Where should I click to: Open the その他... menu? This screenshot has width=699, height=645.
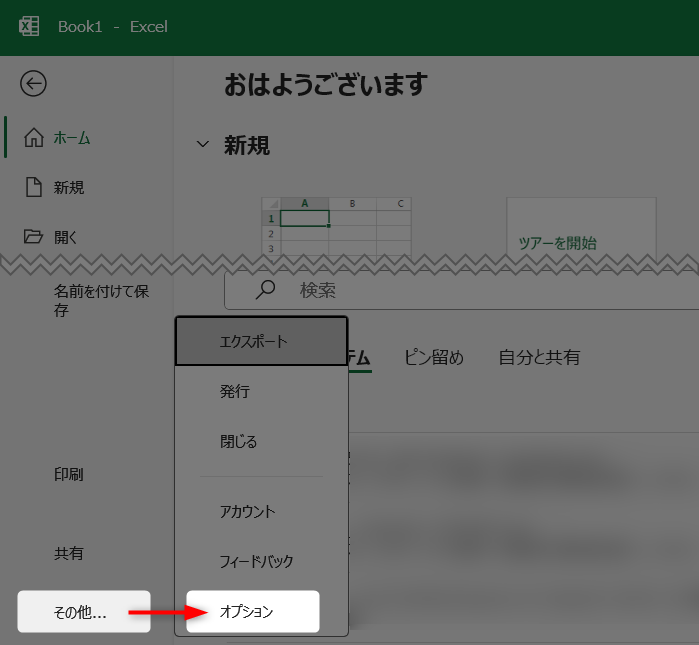pyautogui.click(x=84, y=612)
